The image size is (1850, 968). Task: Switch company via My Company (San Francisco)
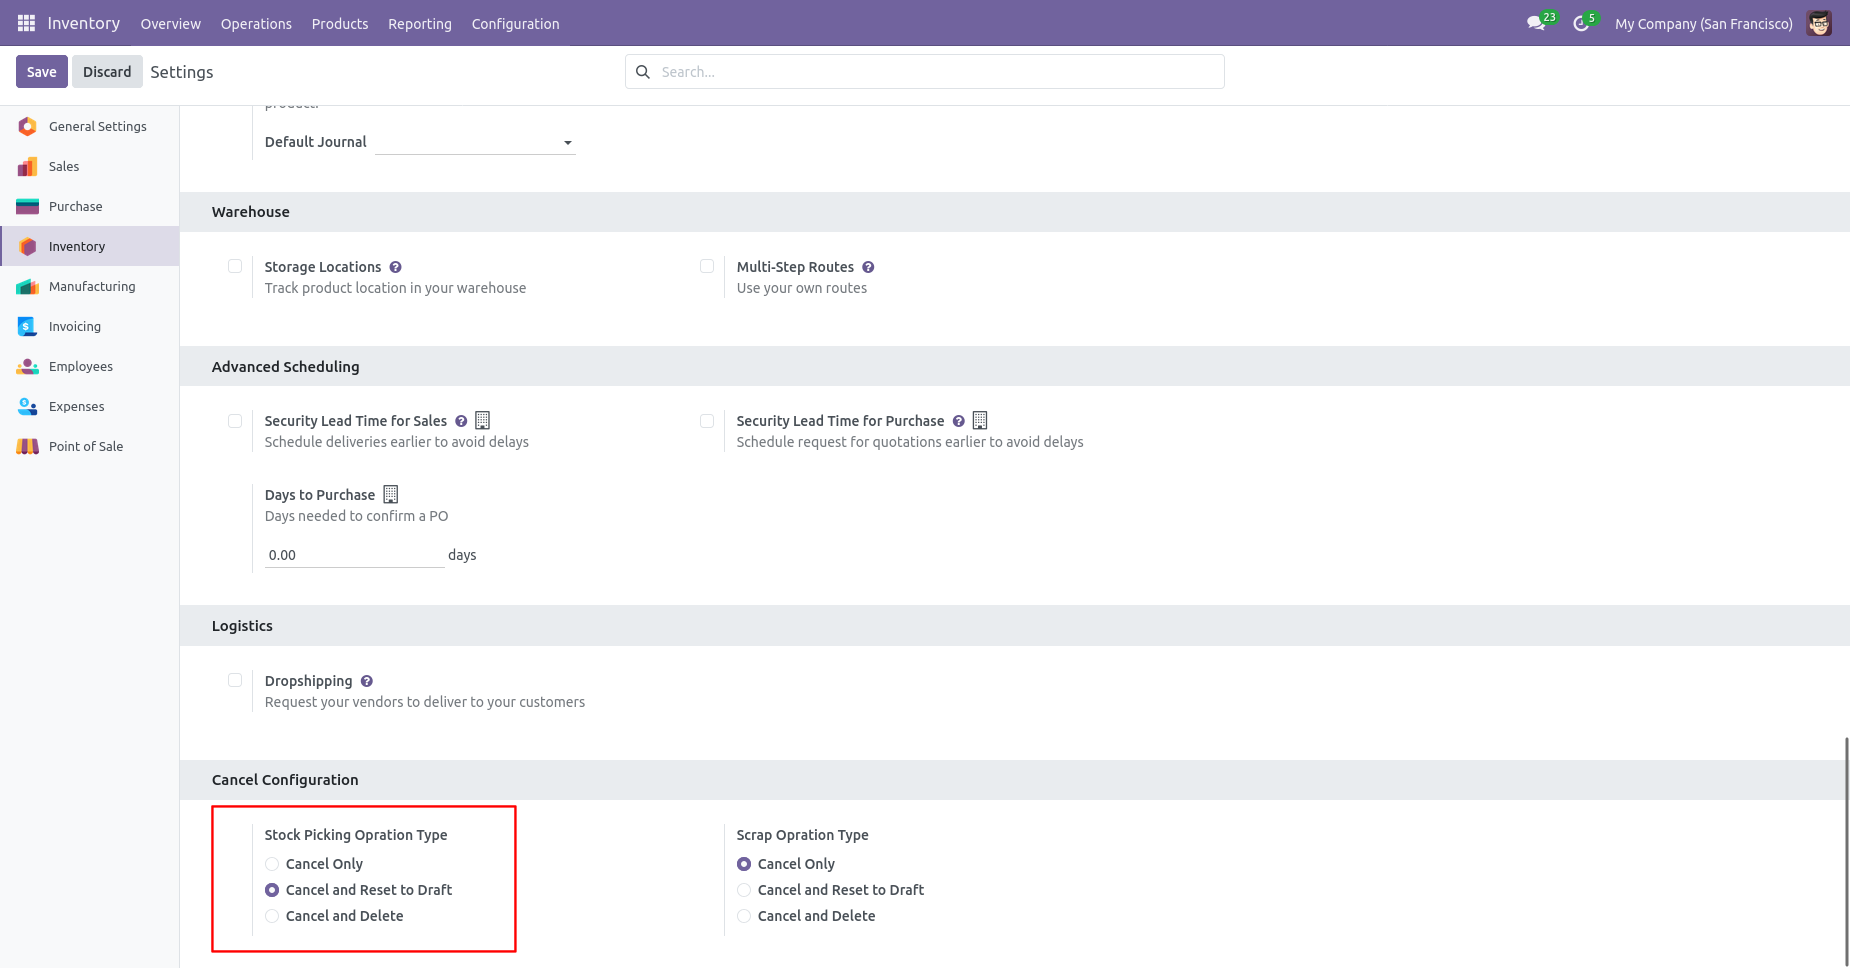pos(1703,23)
